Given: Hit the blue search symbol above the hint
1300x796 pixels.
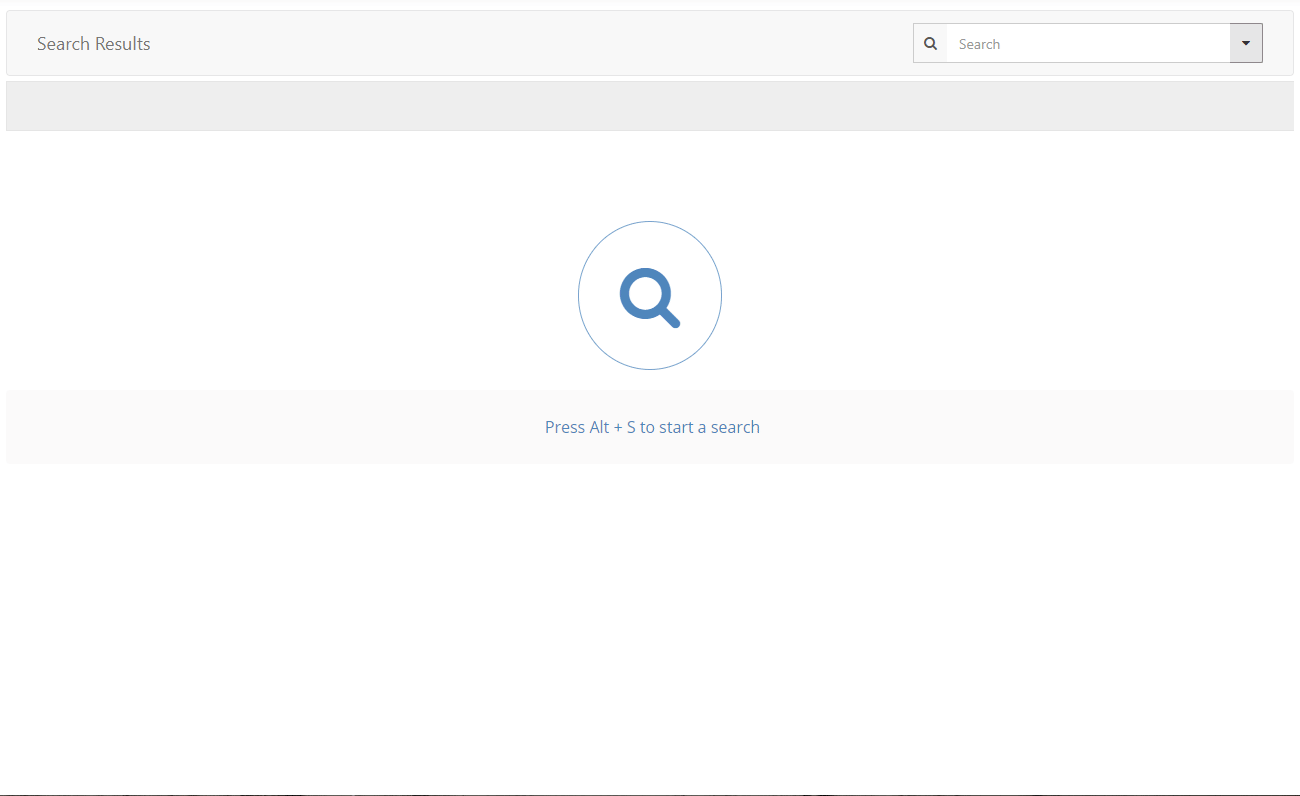Looking at the screenshot, I should tap(650, 297).
